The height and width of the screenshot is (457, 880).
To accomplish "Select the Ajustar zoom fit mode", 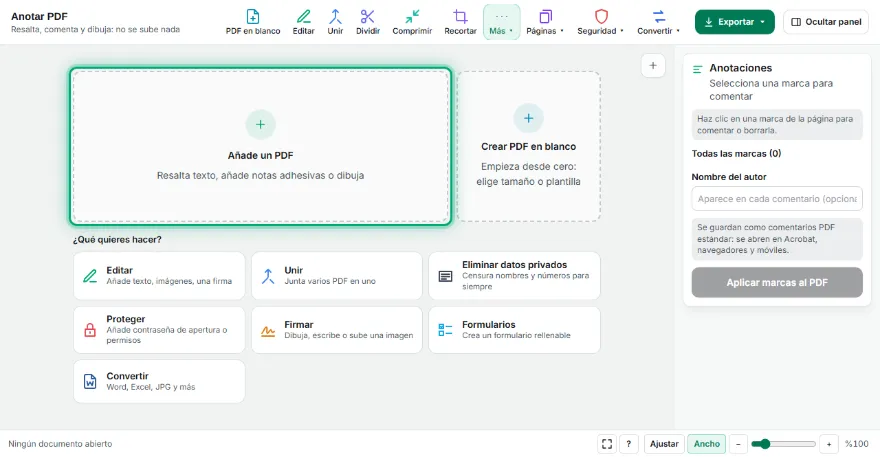I will point(664,444).
